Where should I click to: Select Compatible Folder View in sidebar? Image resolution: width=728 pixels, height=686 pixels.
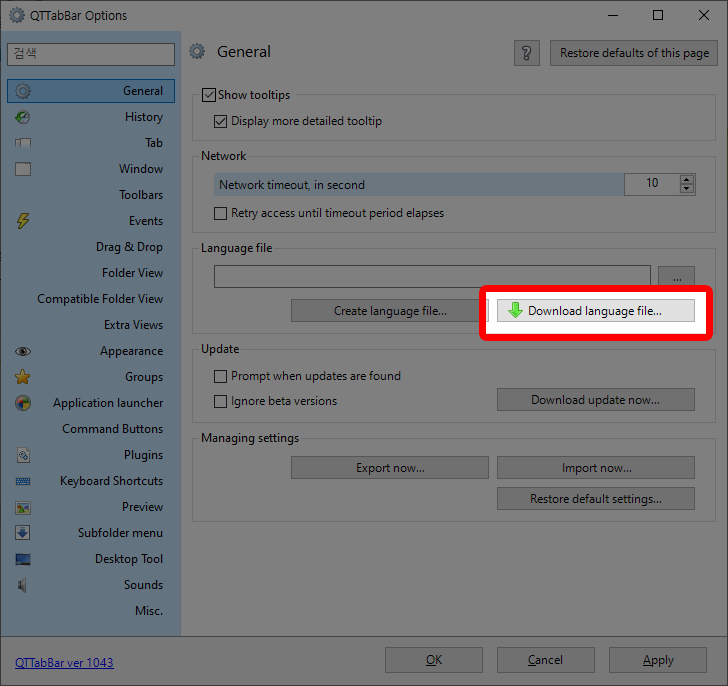(91, 299)
